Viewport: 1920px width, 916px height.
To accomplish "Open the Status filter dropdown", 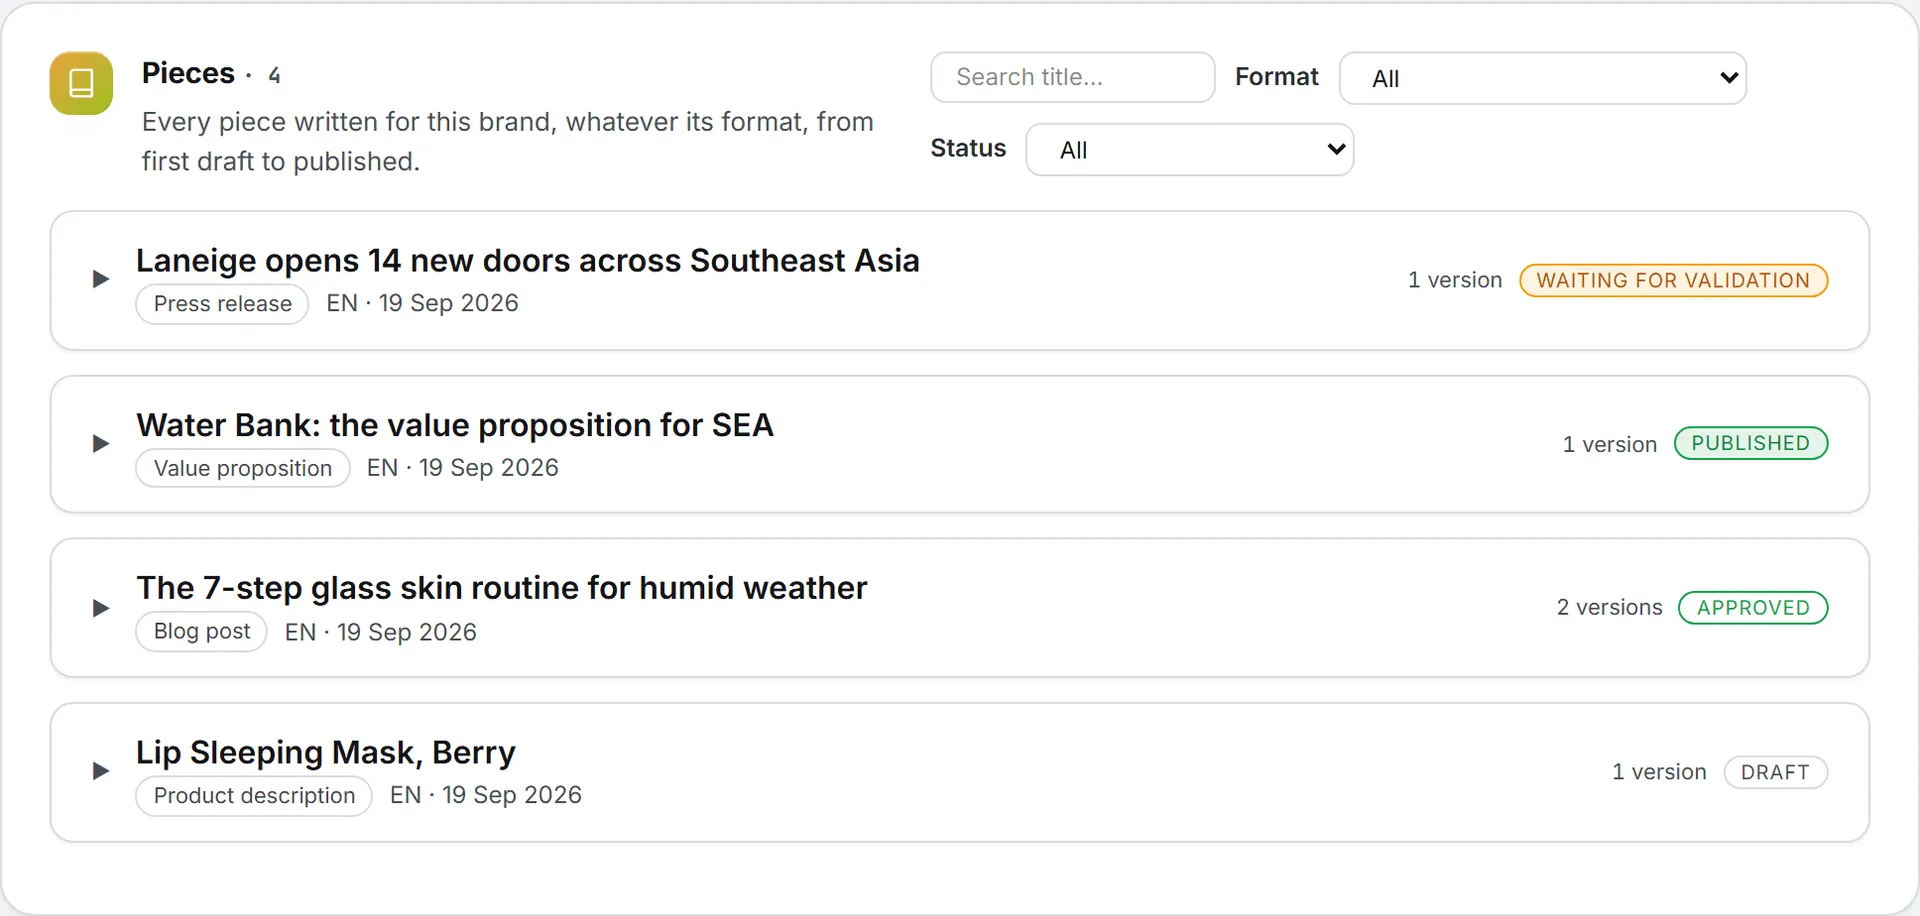I will (x=1190, y=150).
